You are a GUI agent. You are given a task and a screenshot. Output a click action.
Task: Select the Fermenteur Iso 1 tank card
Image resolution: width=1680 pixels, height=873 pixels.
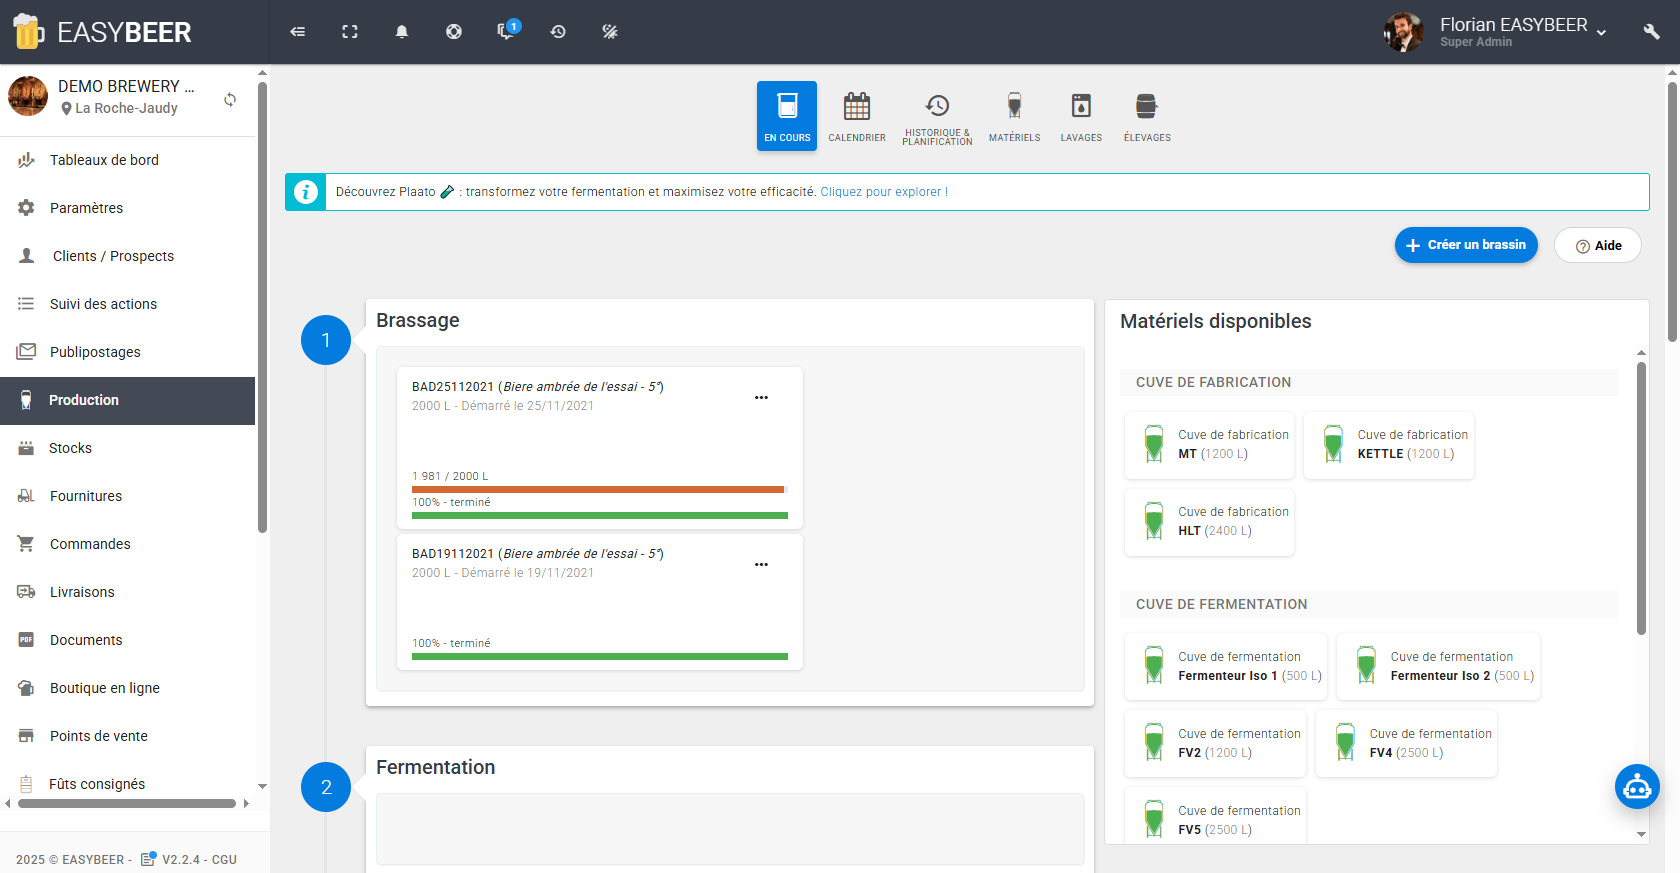[1226, 666]
